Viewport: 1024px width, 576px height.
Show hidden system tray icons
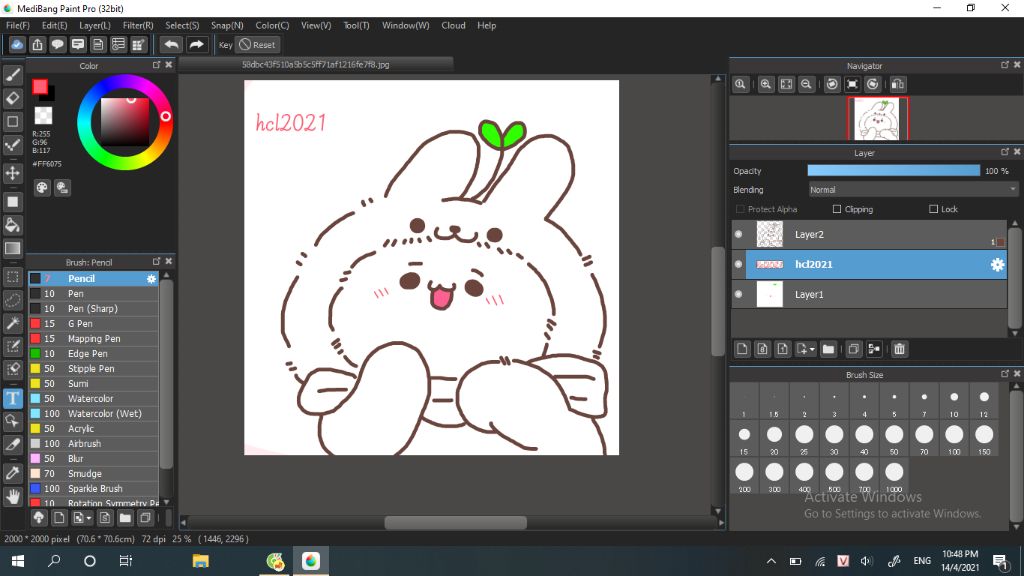(x=771, y=561)
